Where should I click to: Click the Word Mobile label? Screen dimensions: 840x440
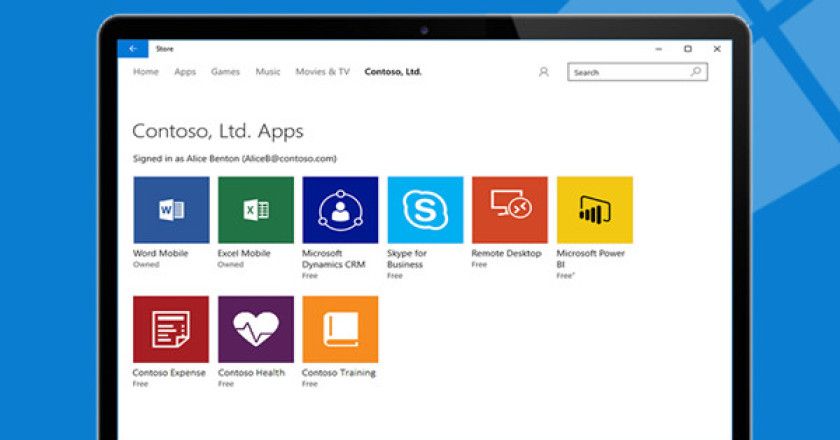pos(161,253)
